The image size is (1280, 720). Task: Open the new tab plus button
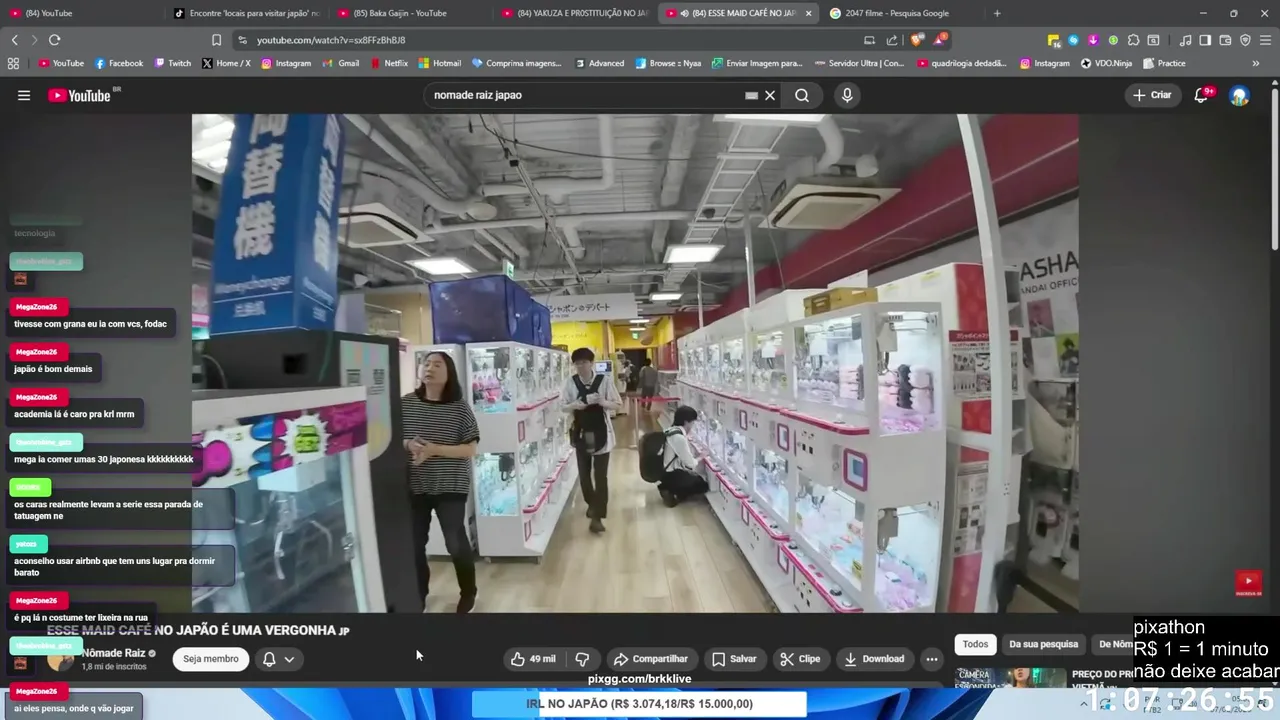click(997, 13)
